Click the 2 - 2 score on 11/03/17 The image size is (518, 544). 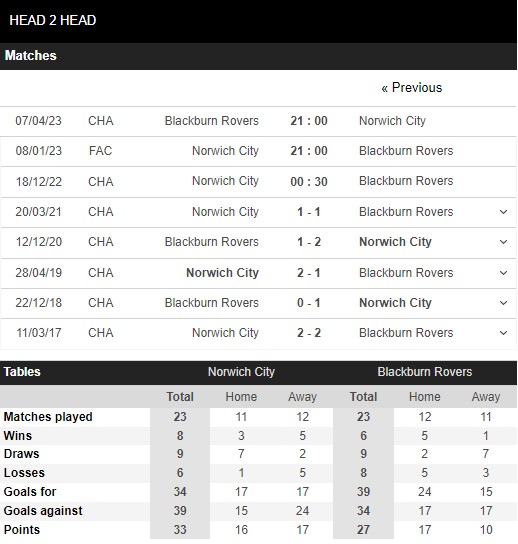pos(309,333)
